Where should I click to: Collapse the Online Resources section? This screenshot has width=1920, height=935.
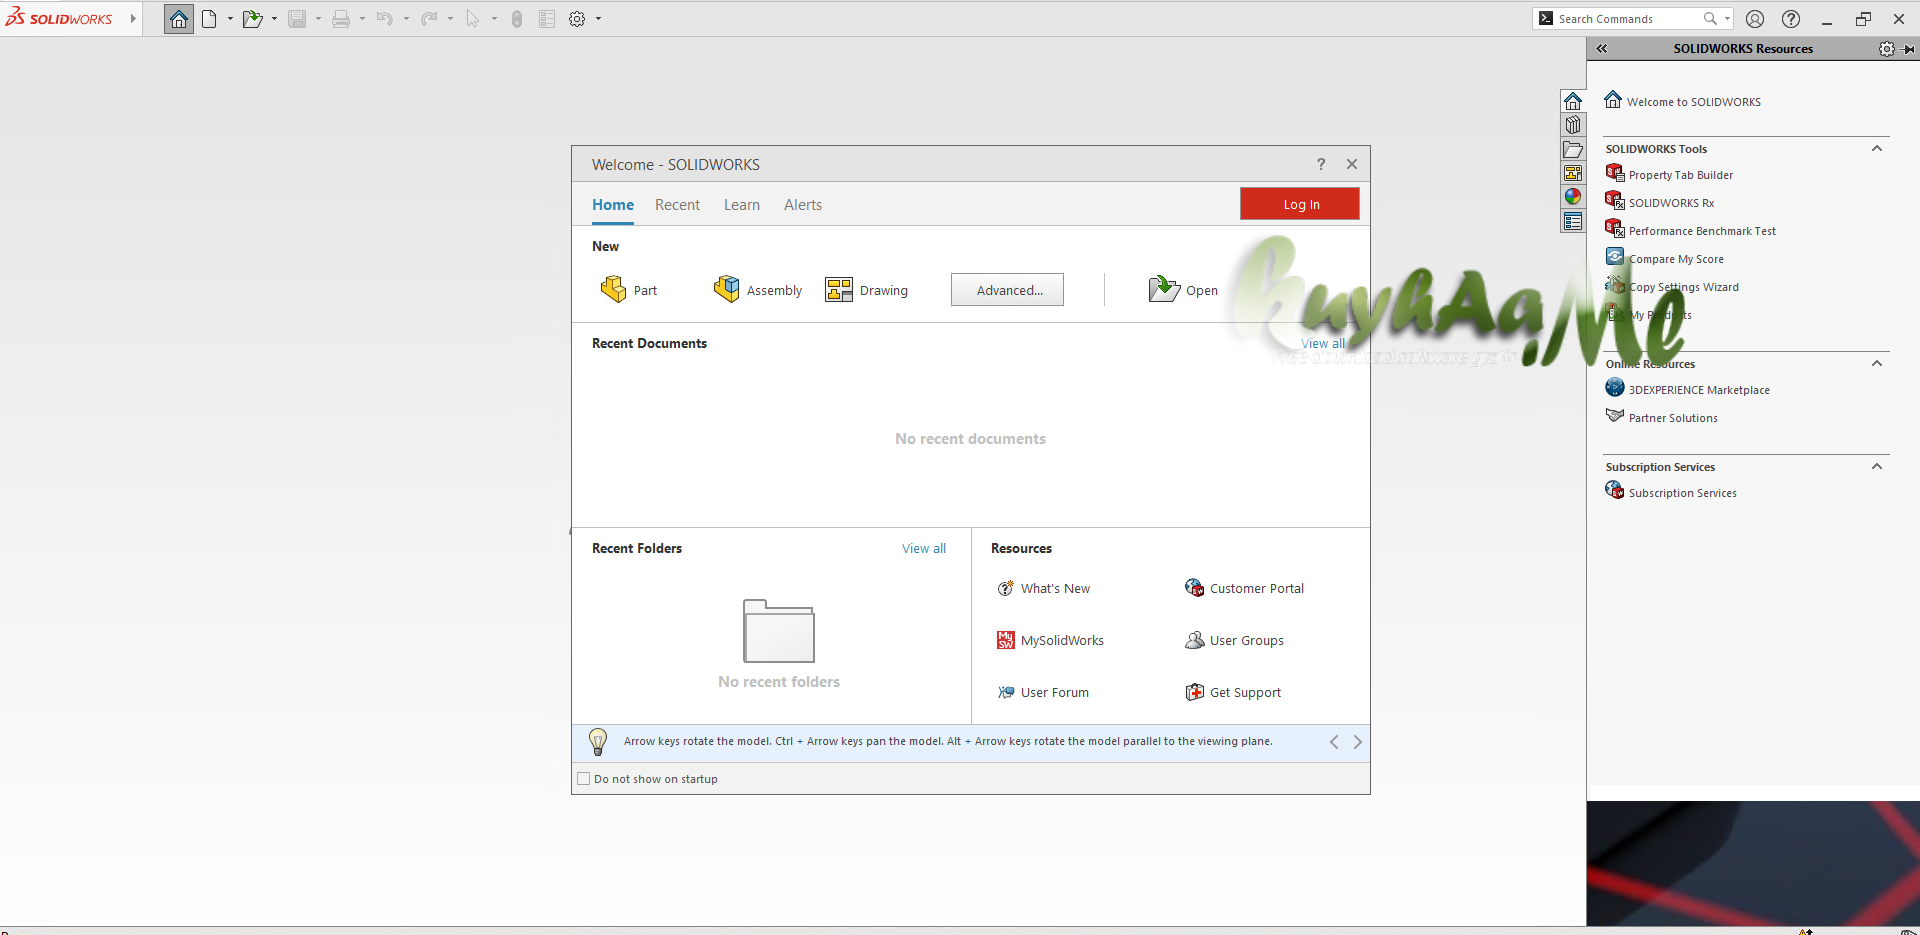[1877, 364]
